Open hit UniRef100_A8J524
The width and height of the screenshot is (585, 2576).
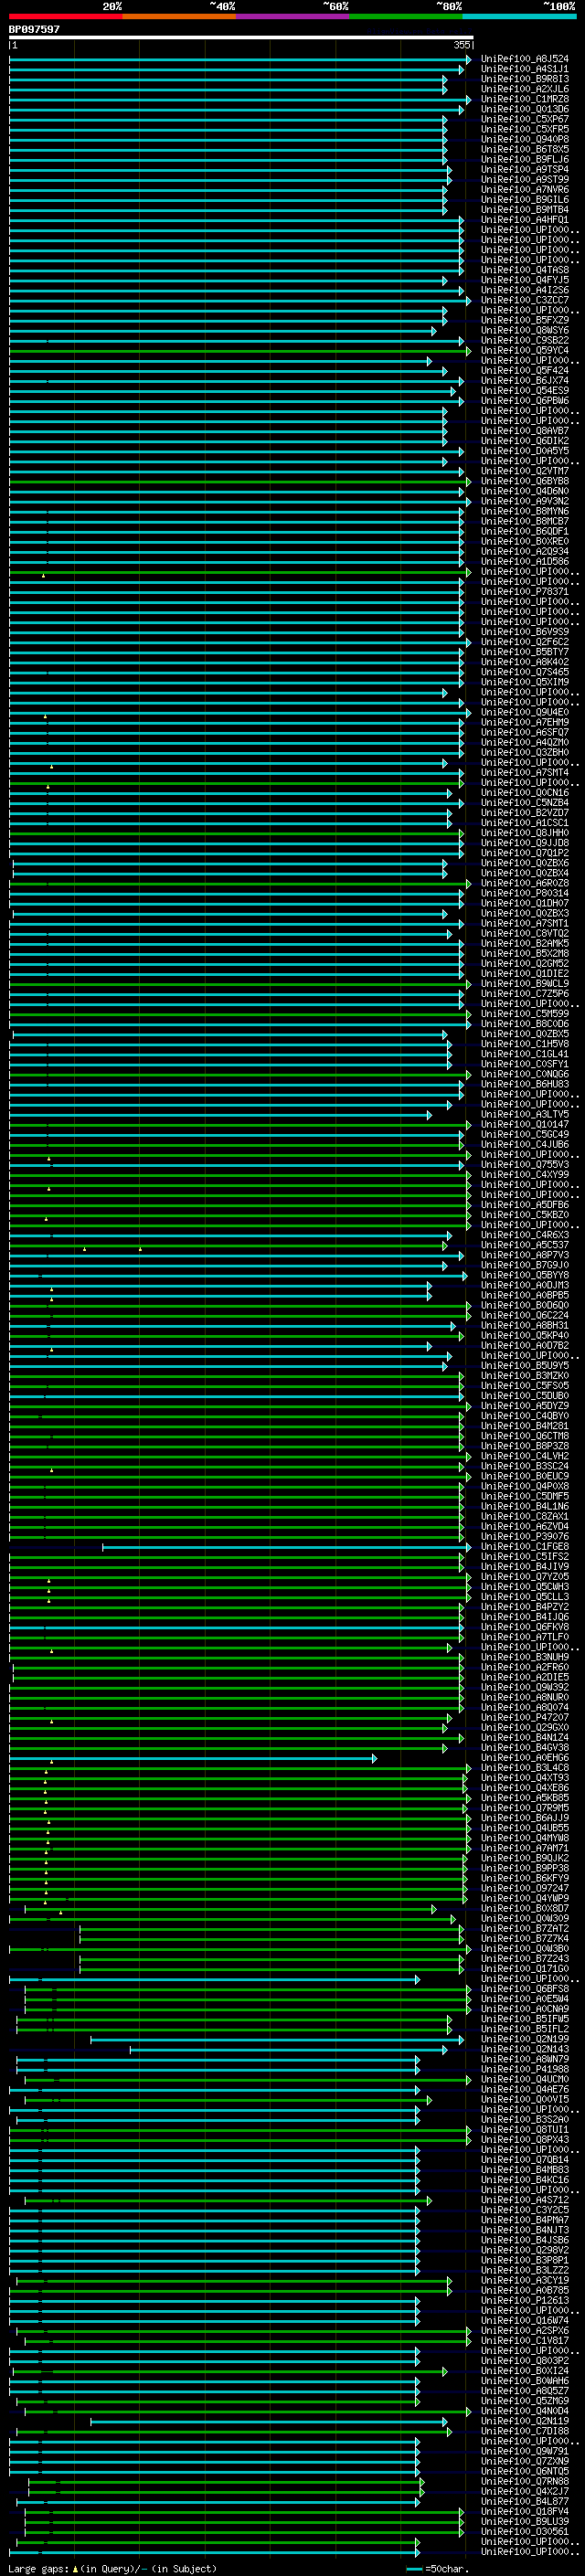click(x=525, y=59)
